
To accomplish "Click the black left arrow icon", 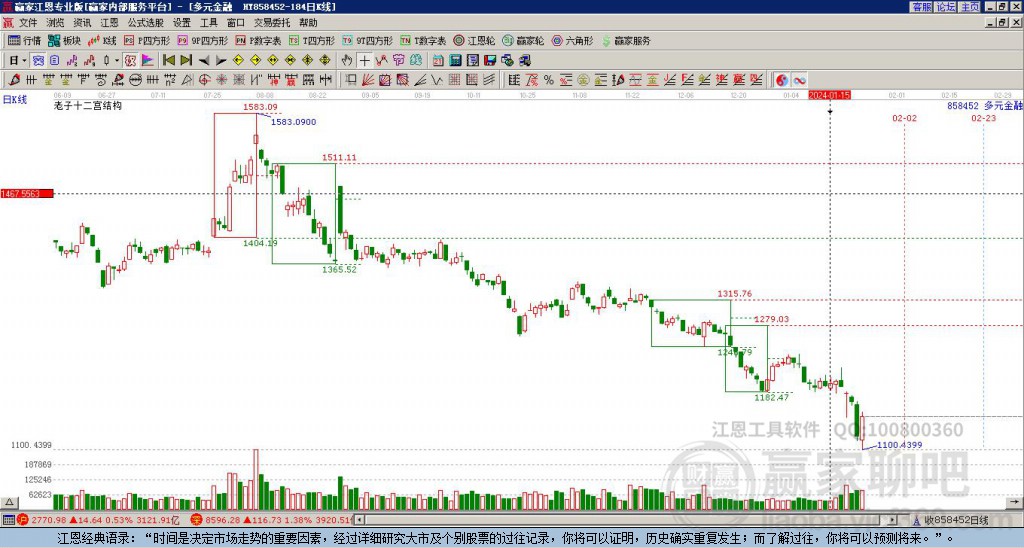I will (x=204, y=61).
